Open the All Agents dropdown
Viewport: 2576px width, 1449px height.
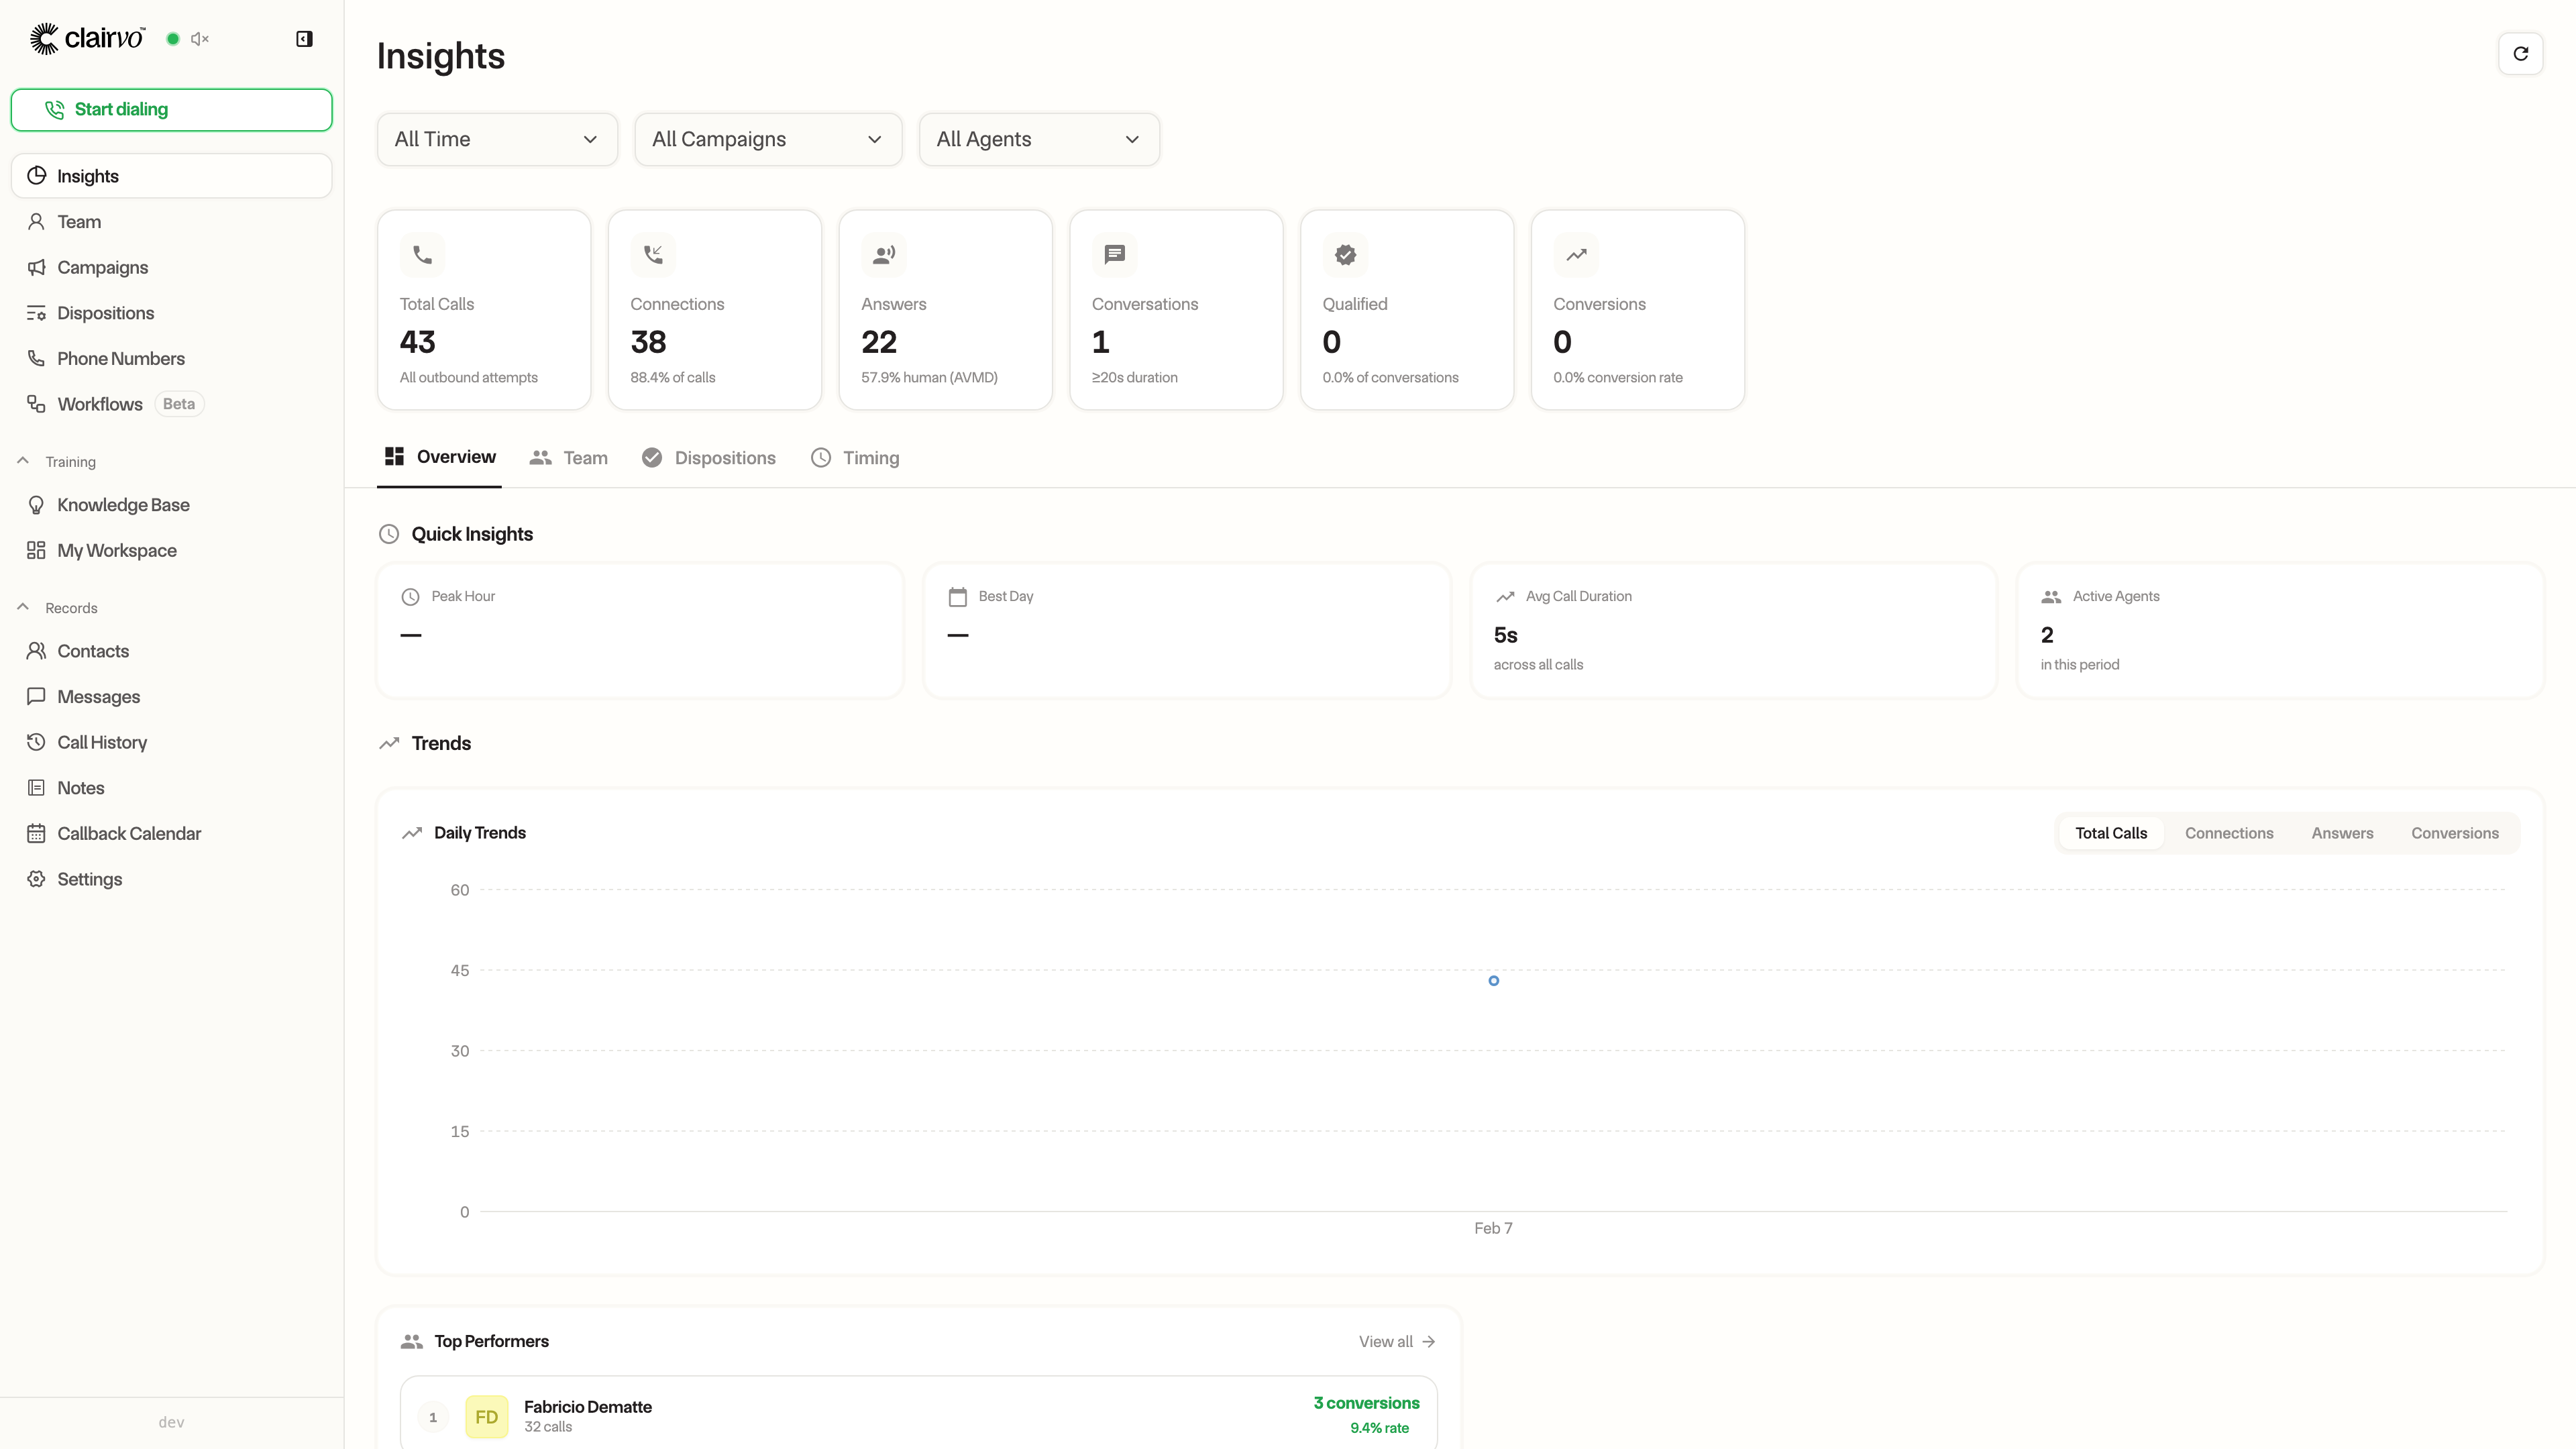1038,139
